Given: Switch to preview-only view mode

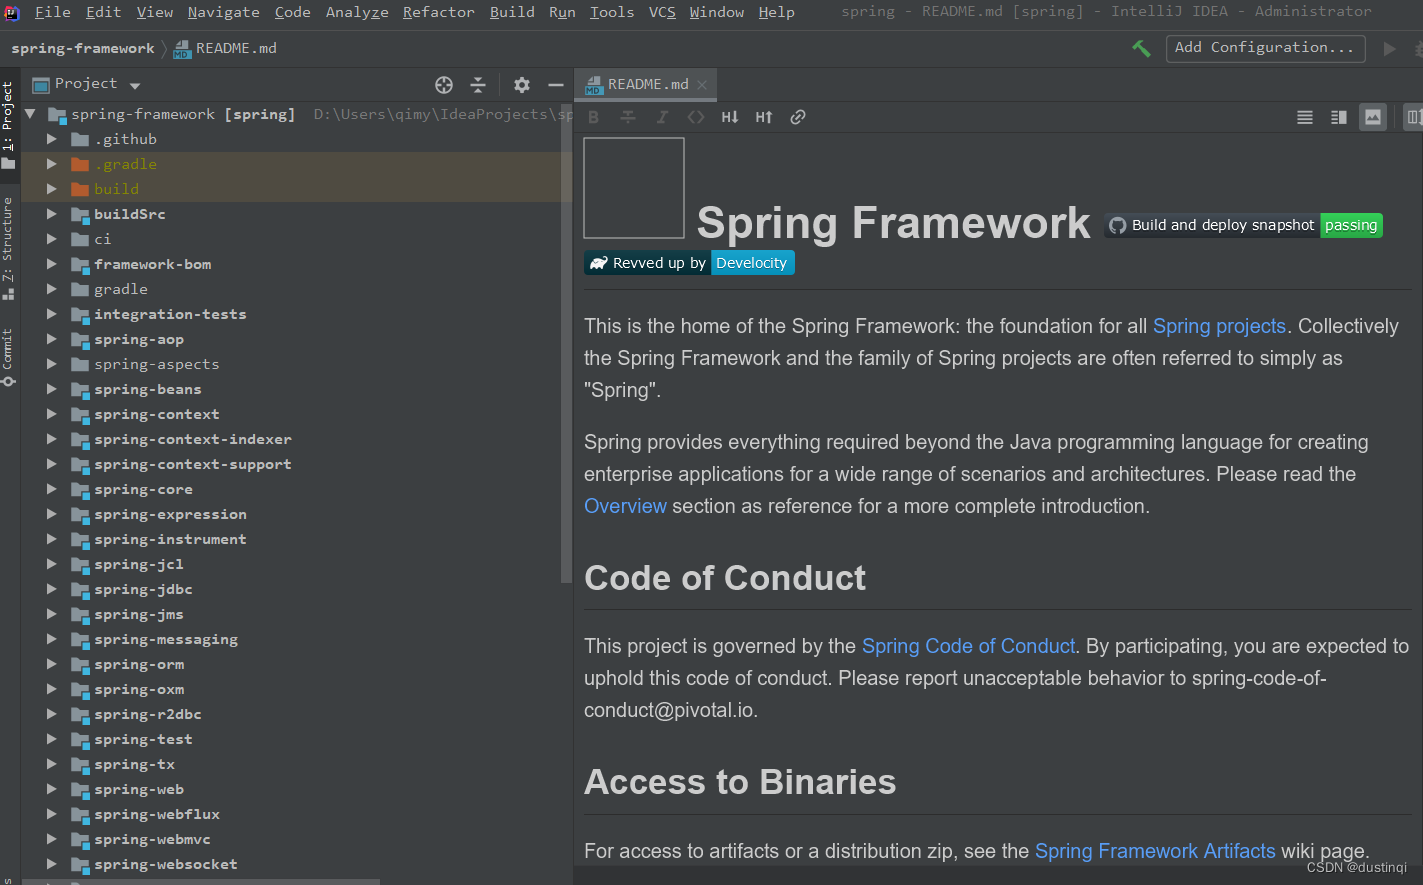Looking at the screenshot, I should 1373,117.
